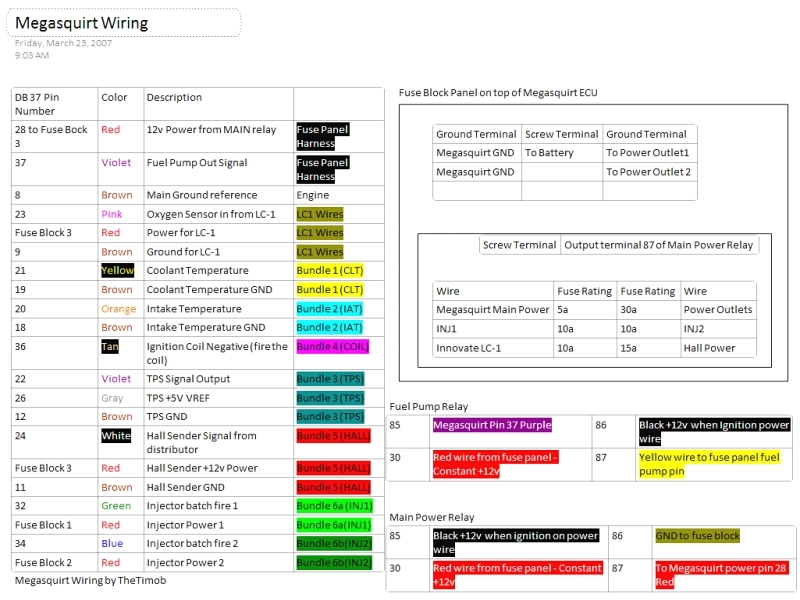Select the yellow highlighted Coolant Temperature color cell

tap(117, 270)
